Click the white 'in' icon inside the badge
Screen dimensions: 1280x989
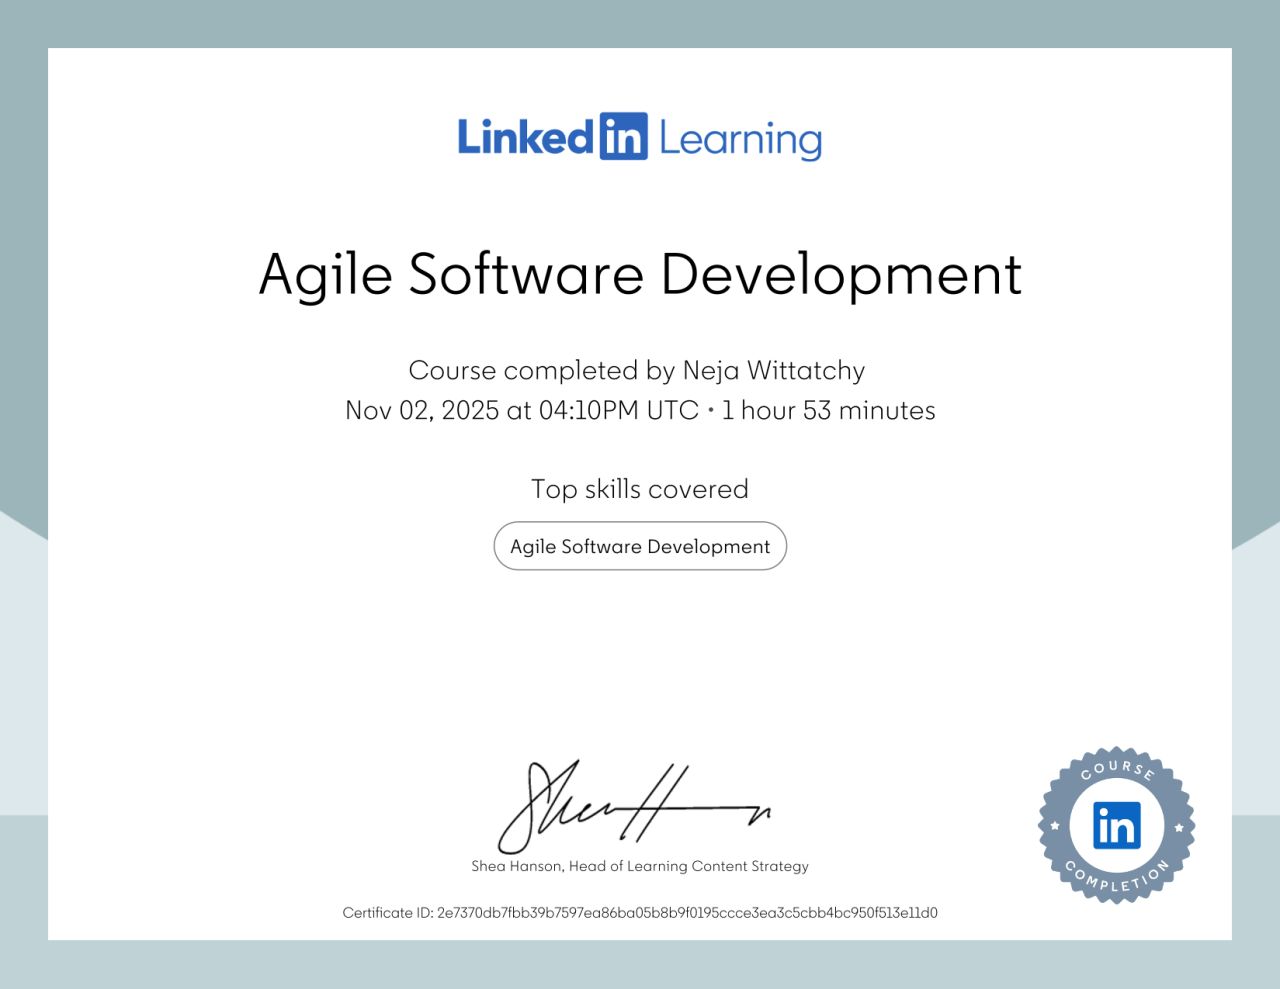tap(1117, 825)
